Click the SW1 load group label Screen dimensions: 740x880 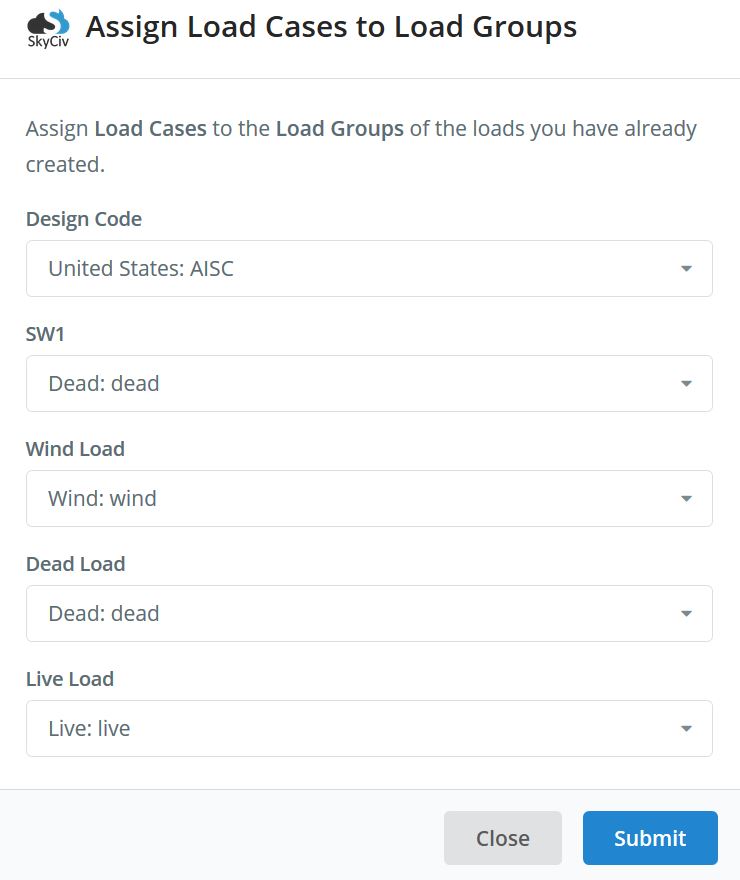45,334
